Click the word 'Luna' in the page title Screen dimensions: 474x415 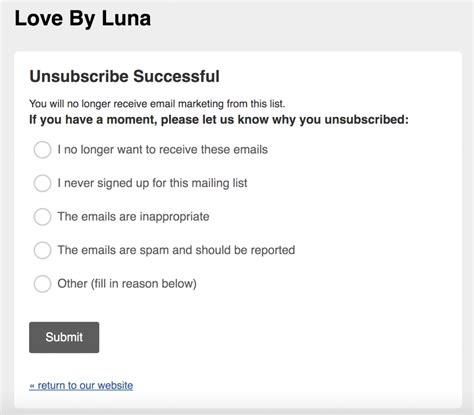click(x=126, y=18)
